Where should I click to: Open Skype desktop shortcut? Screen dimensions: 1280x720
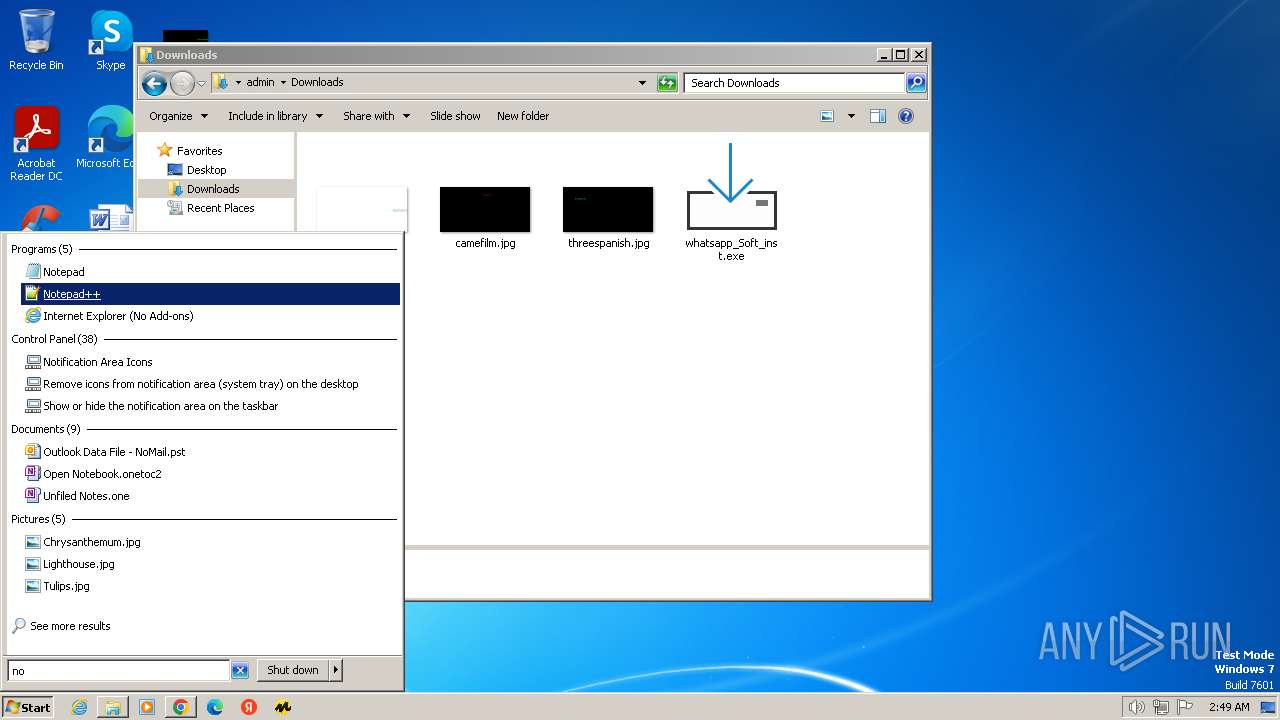110,40
